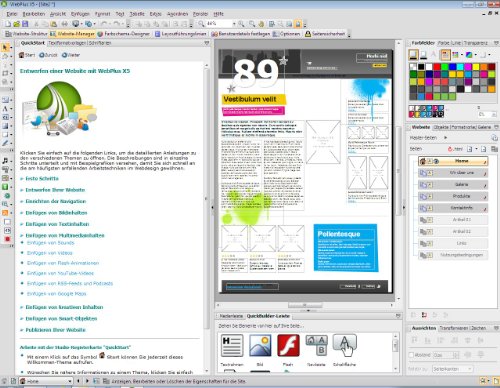Choose the Bild icon in QuickBuilder-Leiste
Image resolution: width=500 pixels, height=388 pixels.
(260, 346)
